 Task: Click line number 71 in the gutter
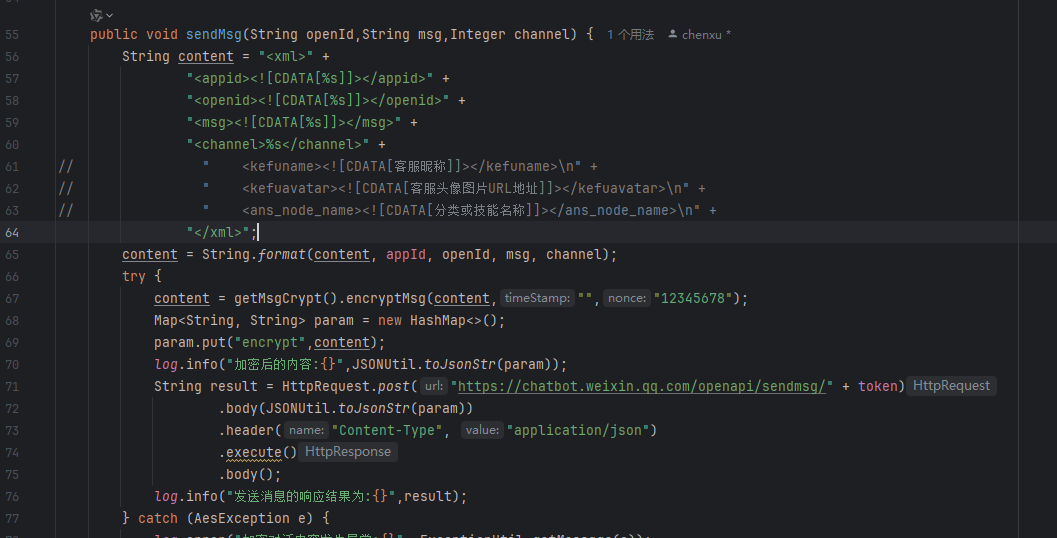click(12, 386)
